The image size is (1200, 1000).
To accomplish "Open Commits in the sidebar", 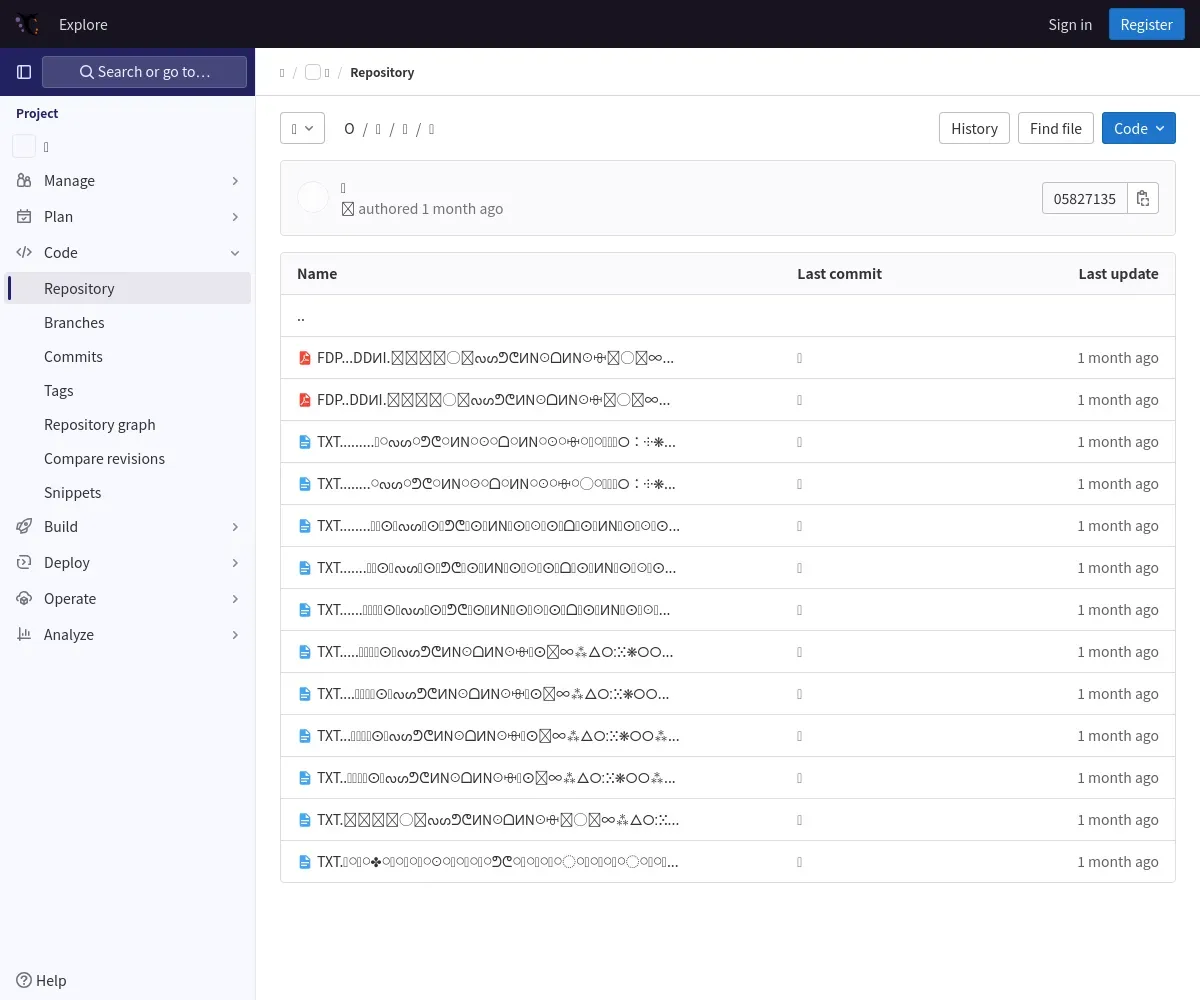I will point(128,356).
